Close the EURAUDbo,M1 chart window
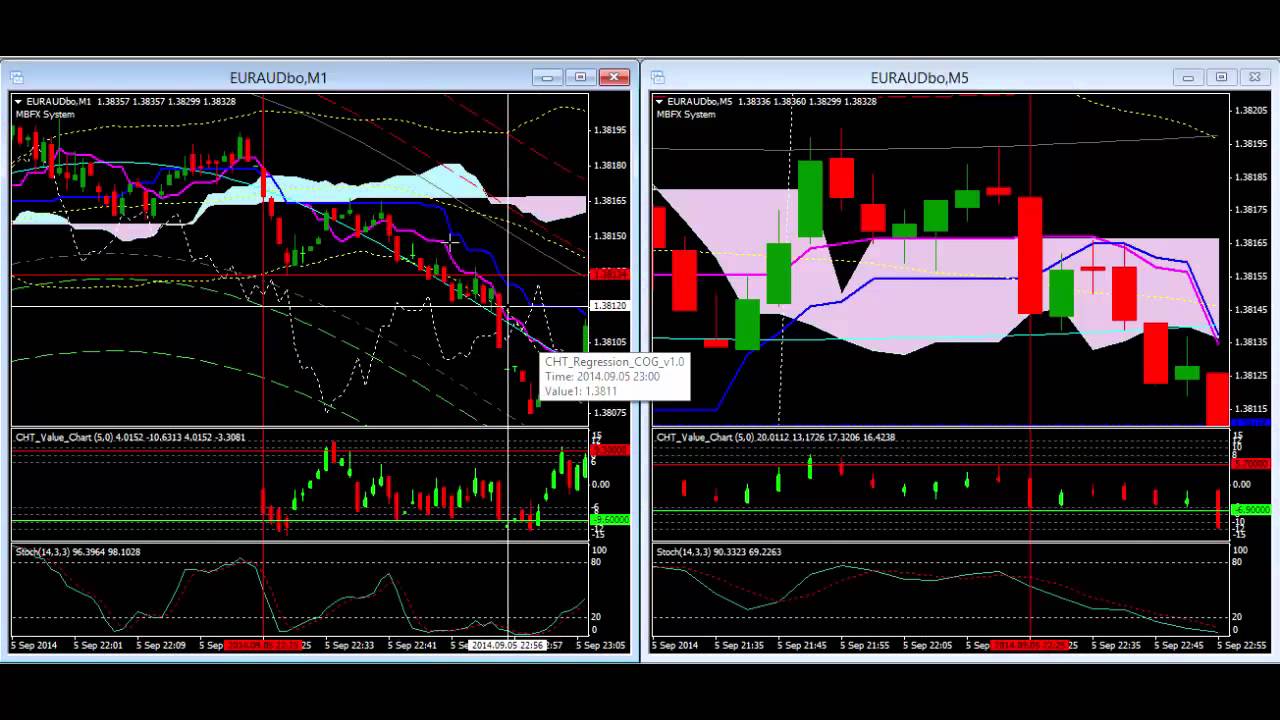The height and width of the screenshot is (720, 1280). pos(615,77)
